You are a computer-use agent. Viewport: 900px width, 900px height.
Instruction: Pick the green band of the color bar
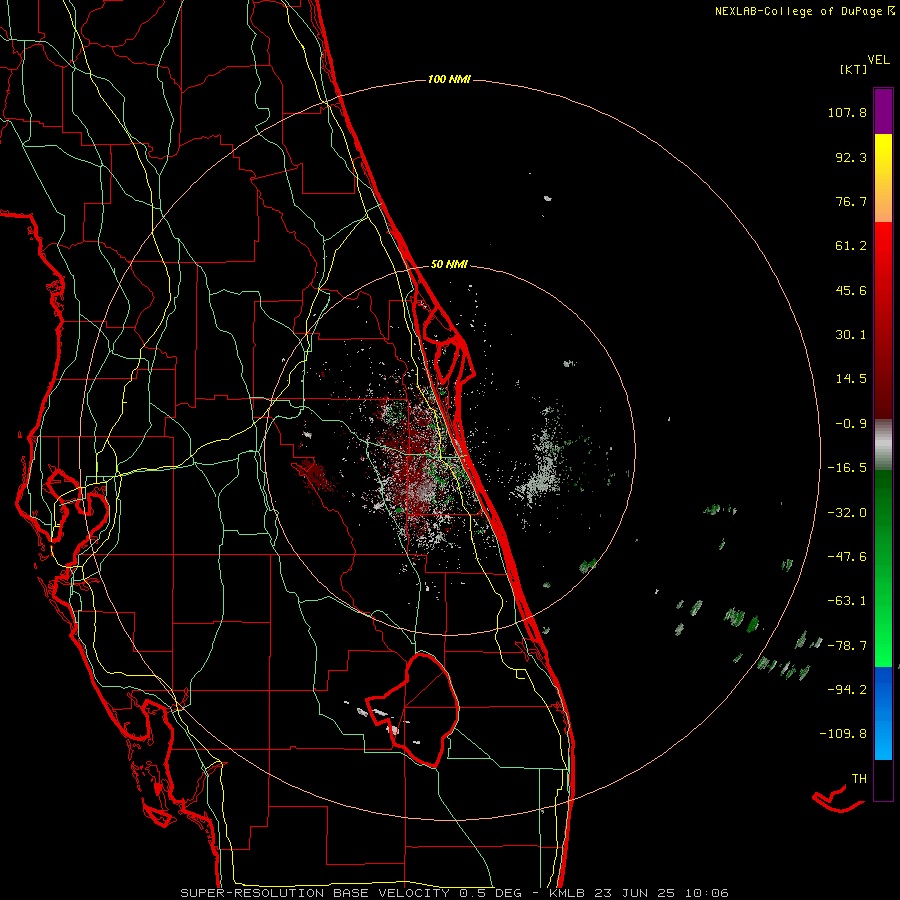[883, 568]
